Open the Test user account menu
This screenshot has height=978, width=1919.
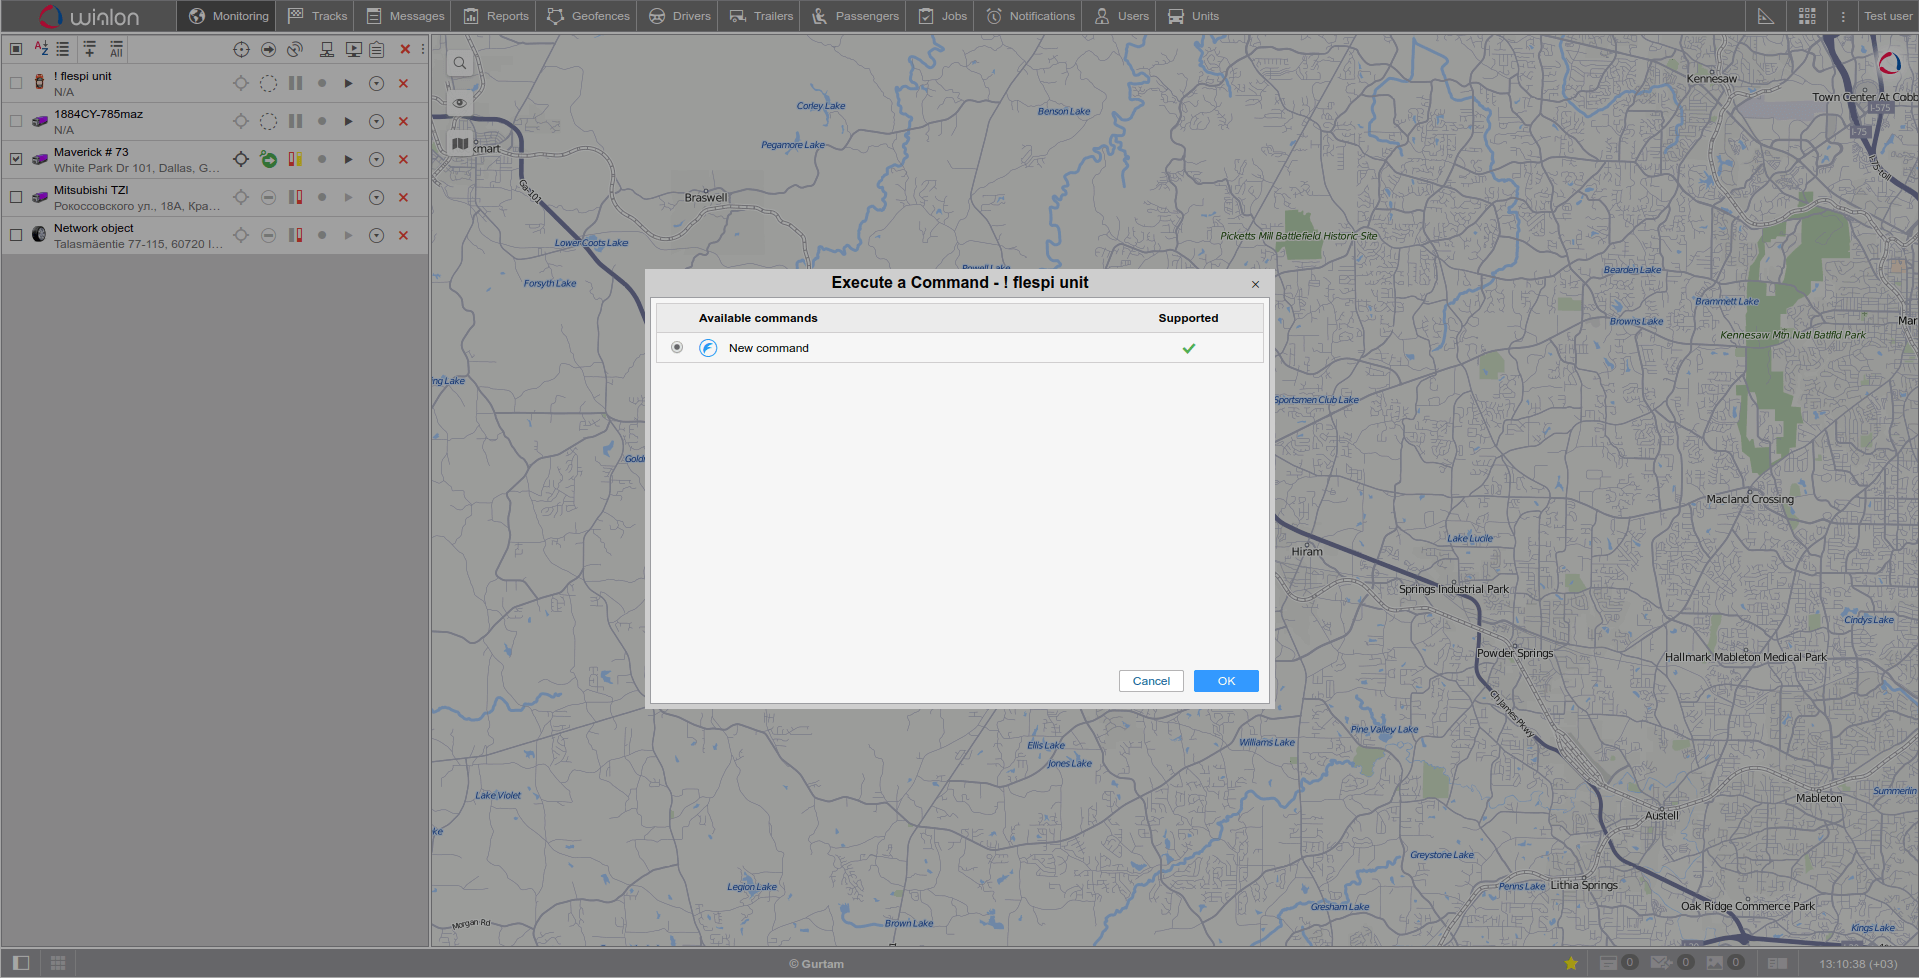coord(1887,16)
